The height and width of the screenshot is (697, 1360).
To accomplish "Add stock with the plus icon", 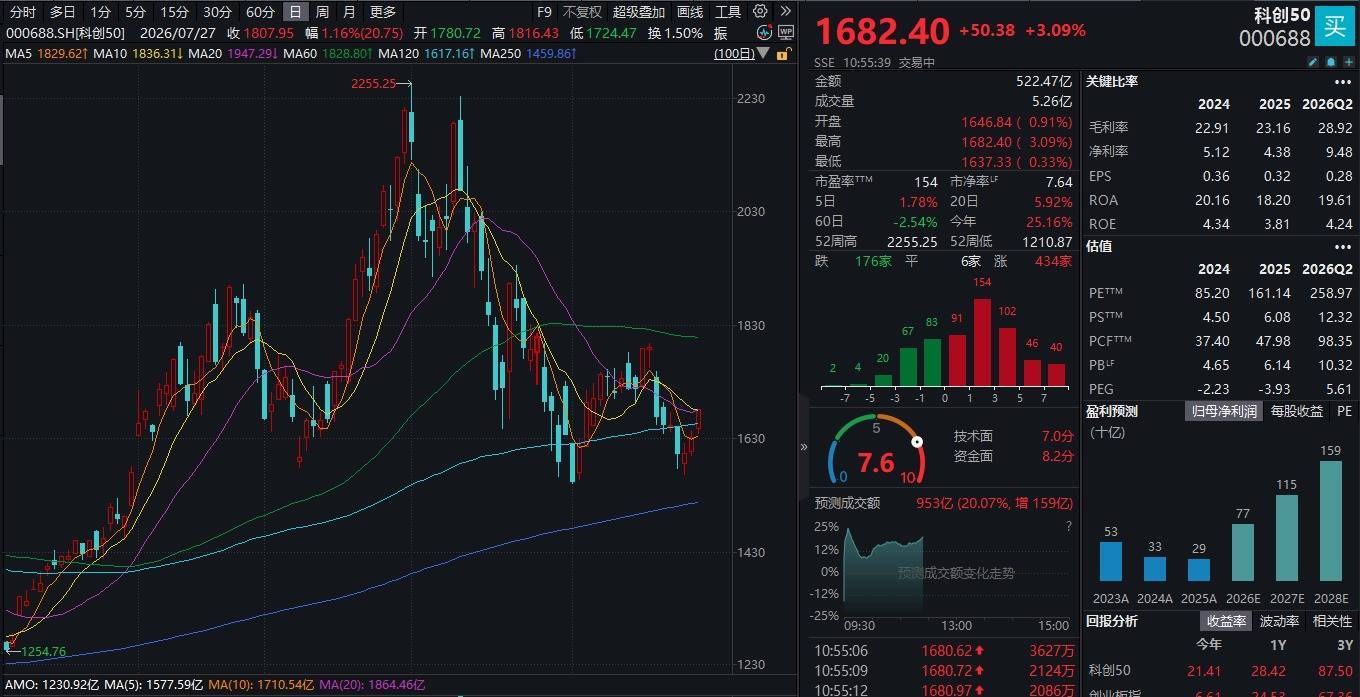I will click(x=1349, y=62).
